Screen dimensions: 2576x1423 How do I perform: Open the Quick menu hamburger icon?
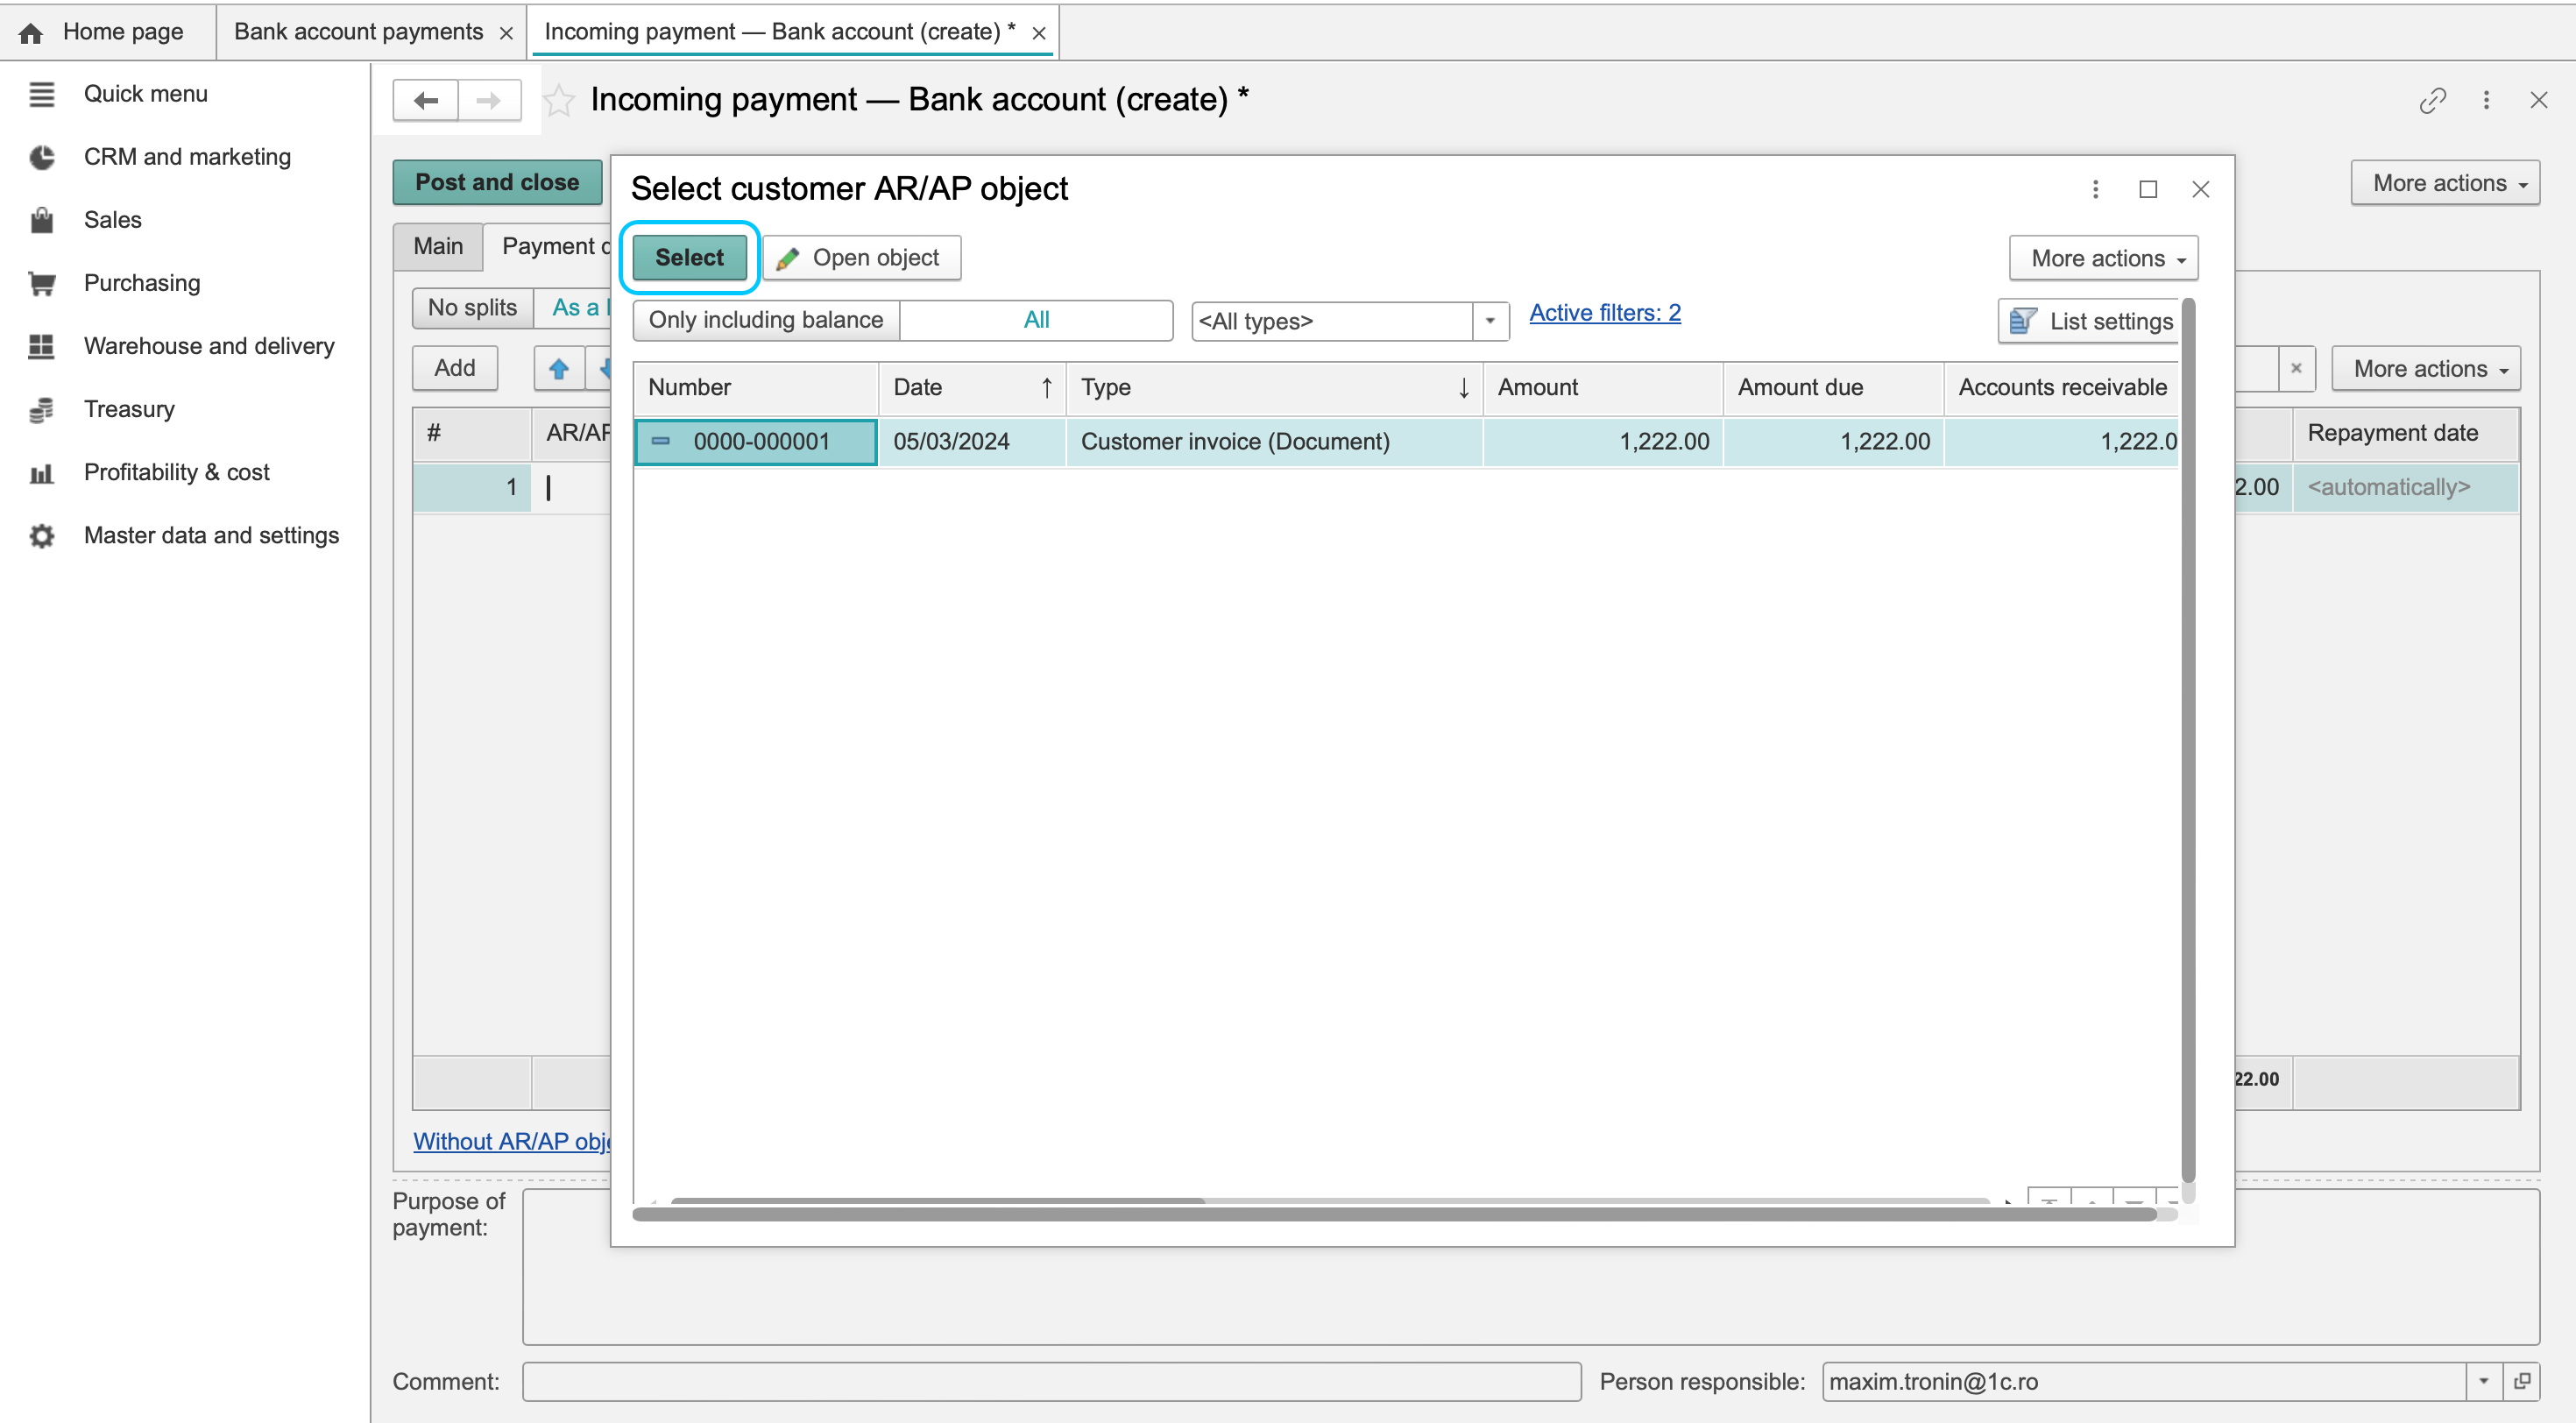point(41,94)
